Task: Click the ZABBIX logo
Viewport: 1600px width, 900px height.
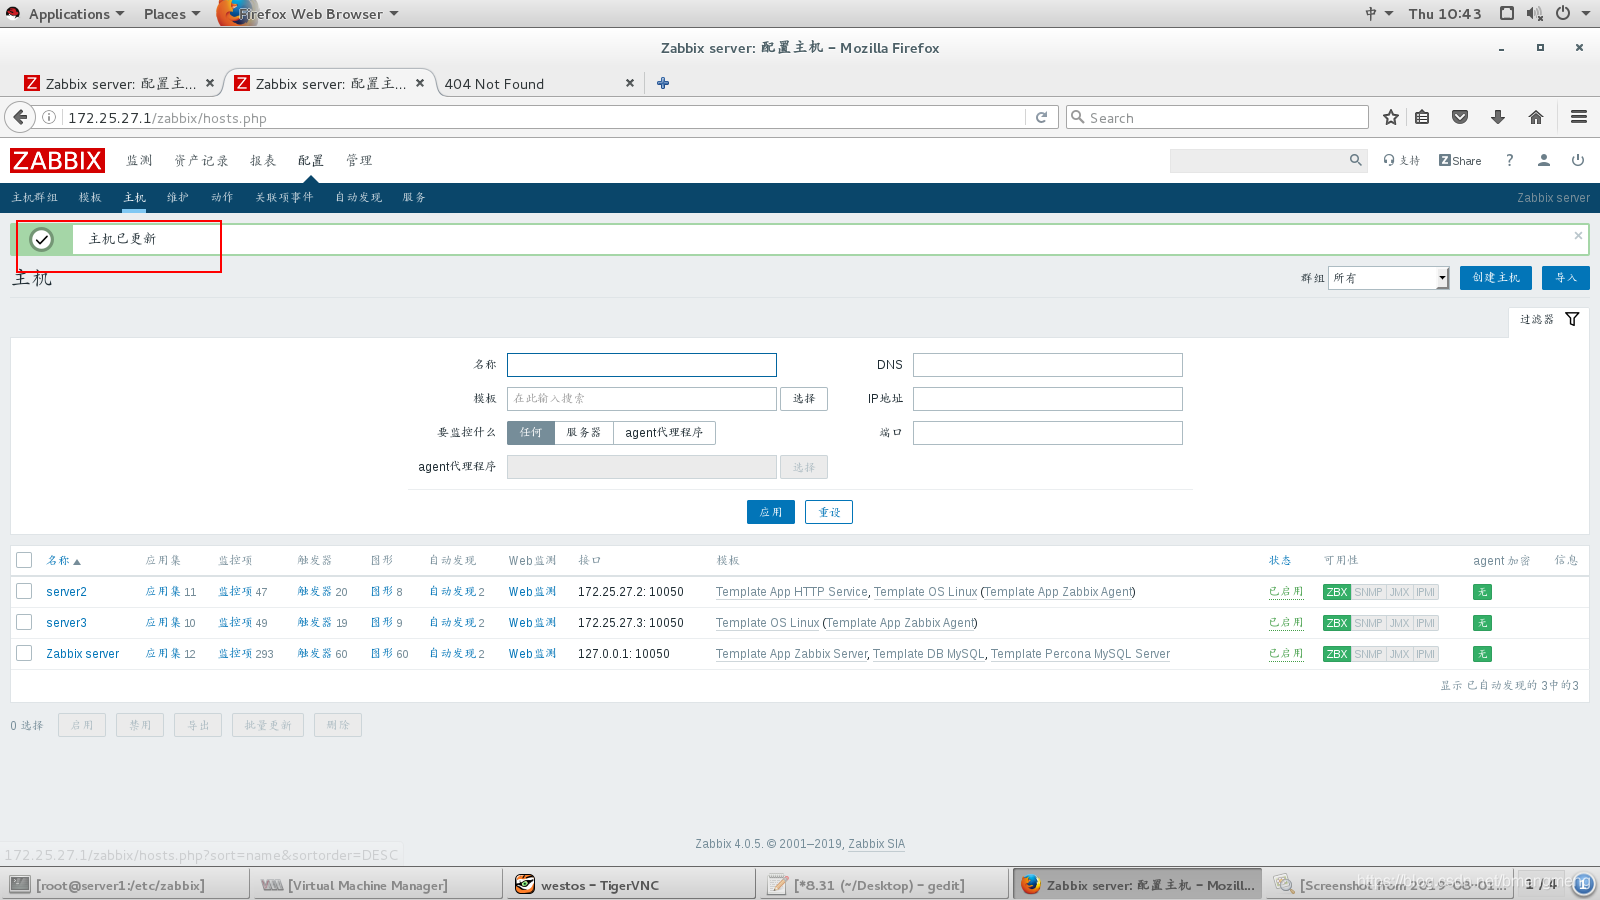Action: pos(57,160)
